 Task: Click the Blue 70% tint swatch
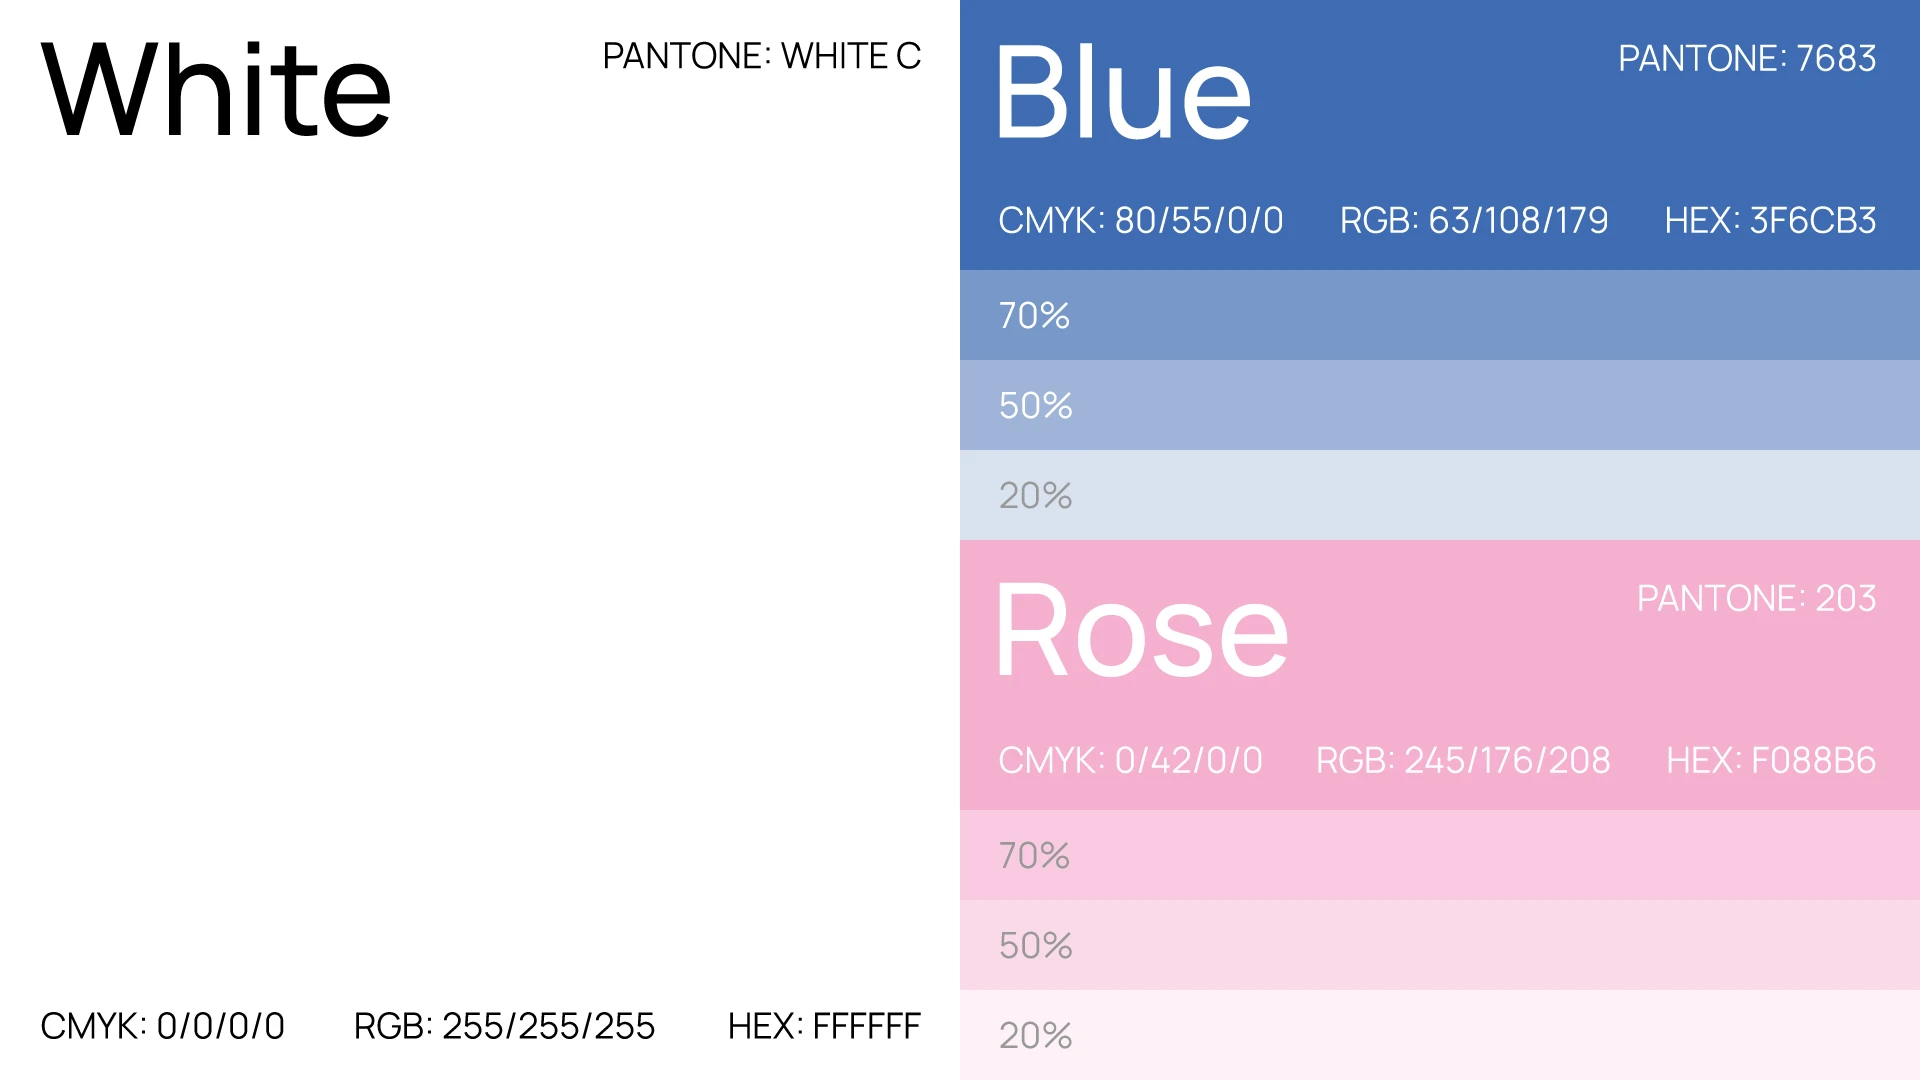[x=1440, y=315]
